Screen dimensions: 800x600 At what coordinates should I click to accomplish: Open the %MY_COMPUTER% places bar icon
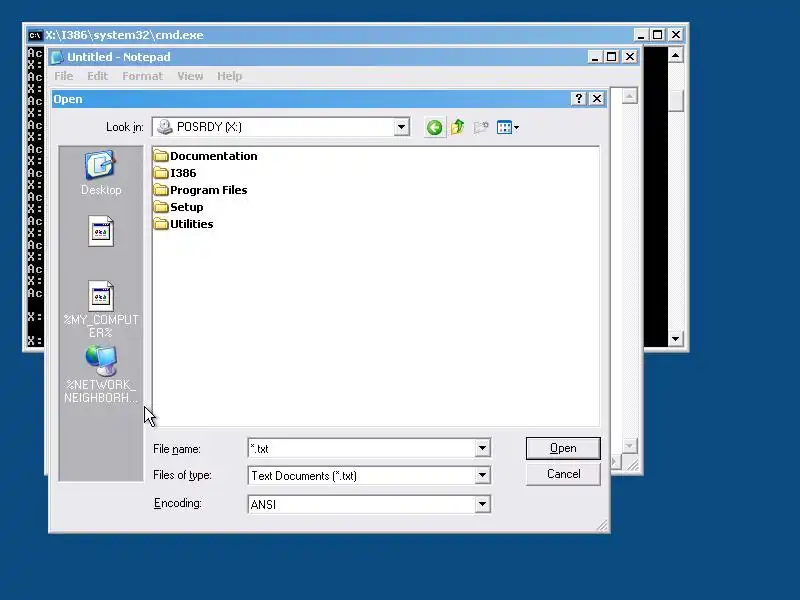[x=101, y=309]
